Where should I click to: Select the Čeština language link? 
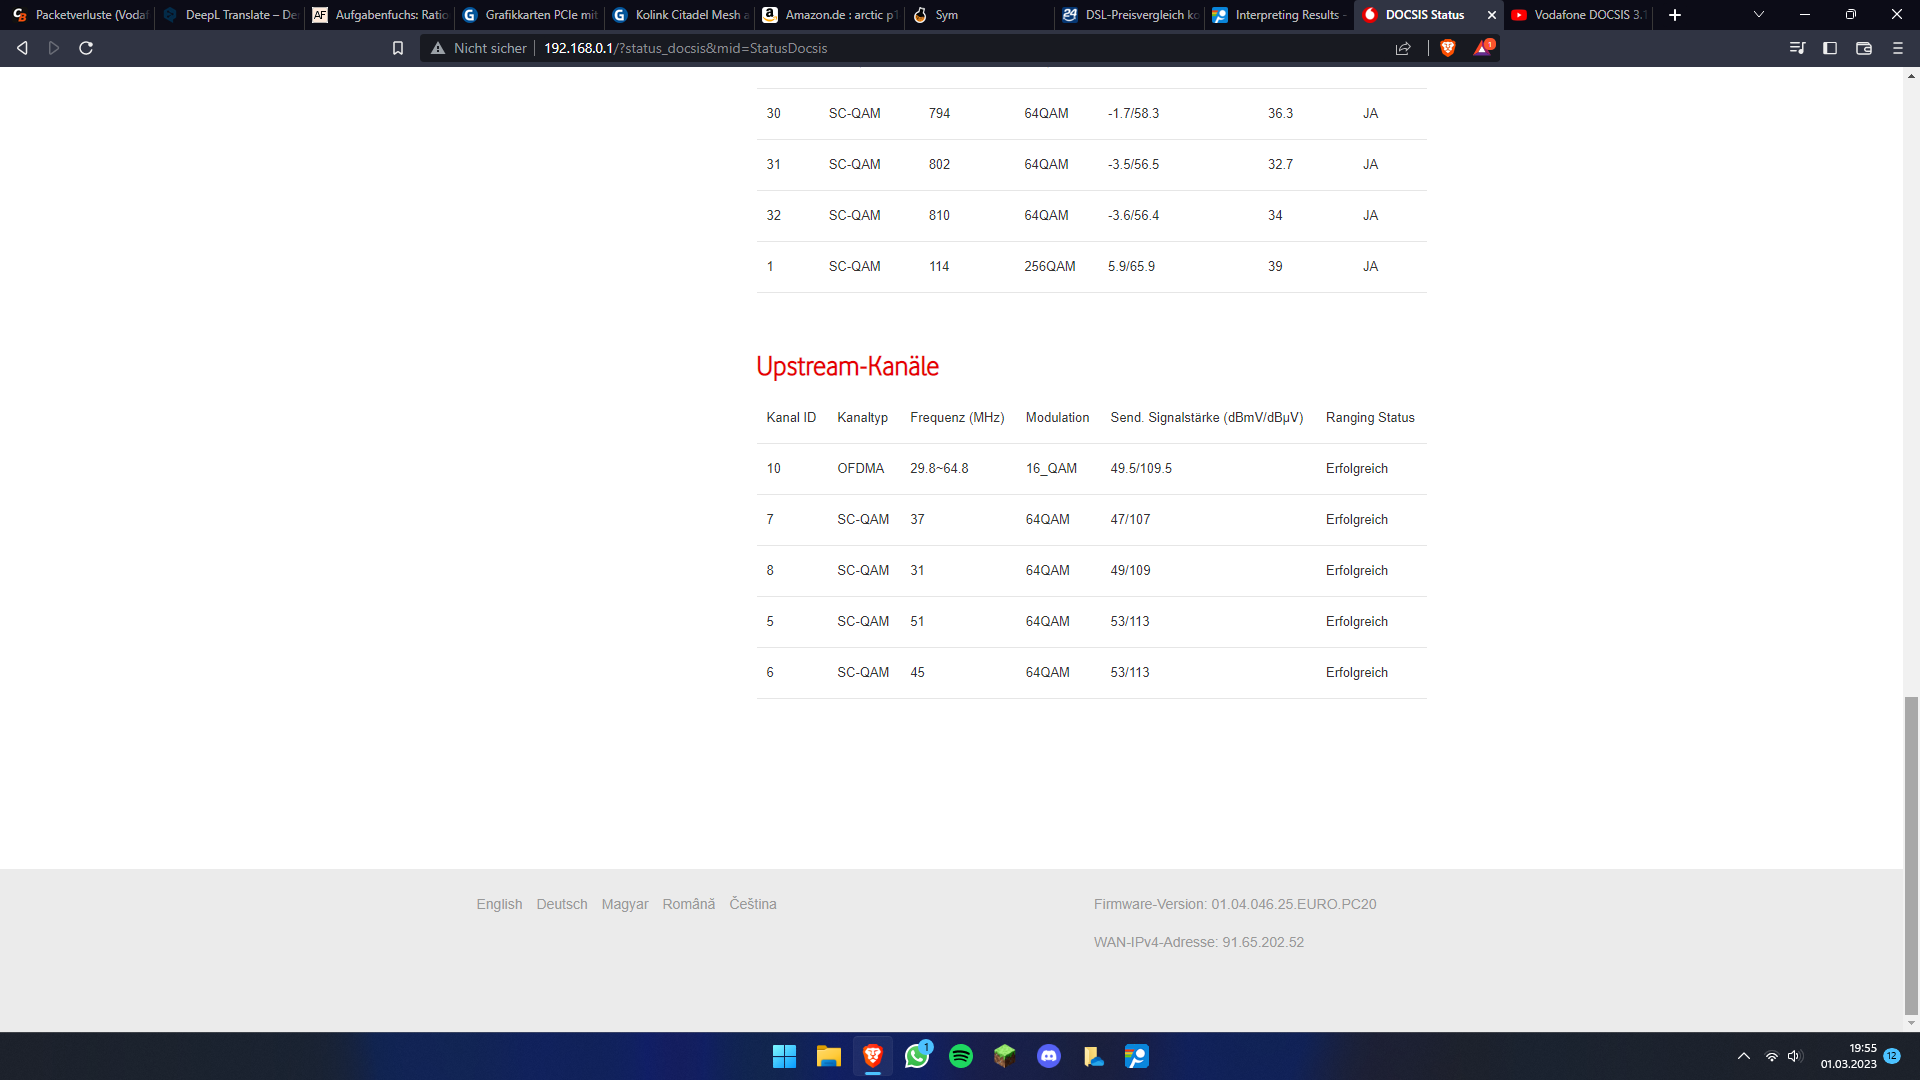pyautogui.click(x=752, y=903)
